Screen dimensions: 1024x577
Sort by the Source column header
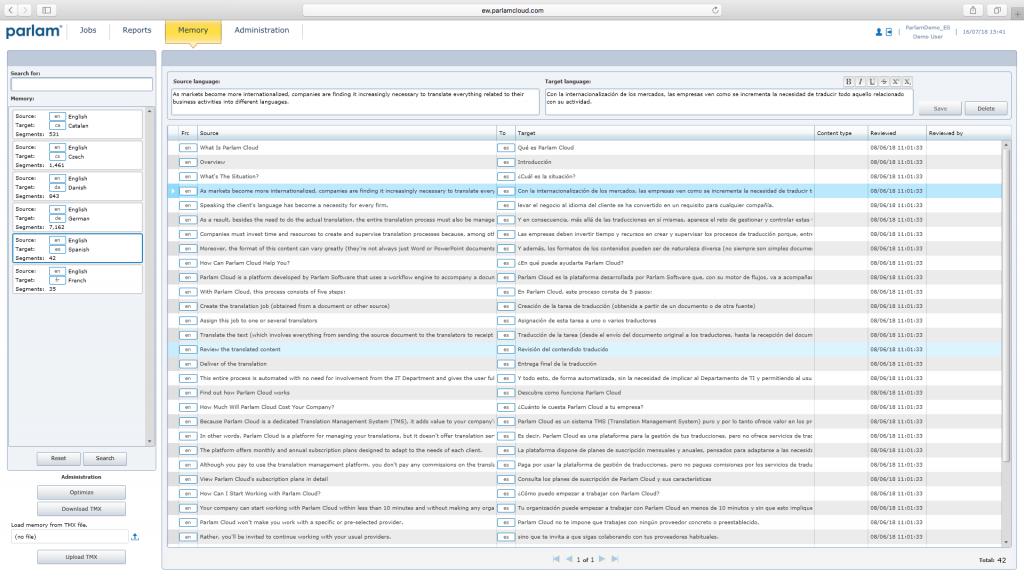tap(346, 133)
